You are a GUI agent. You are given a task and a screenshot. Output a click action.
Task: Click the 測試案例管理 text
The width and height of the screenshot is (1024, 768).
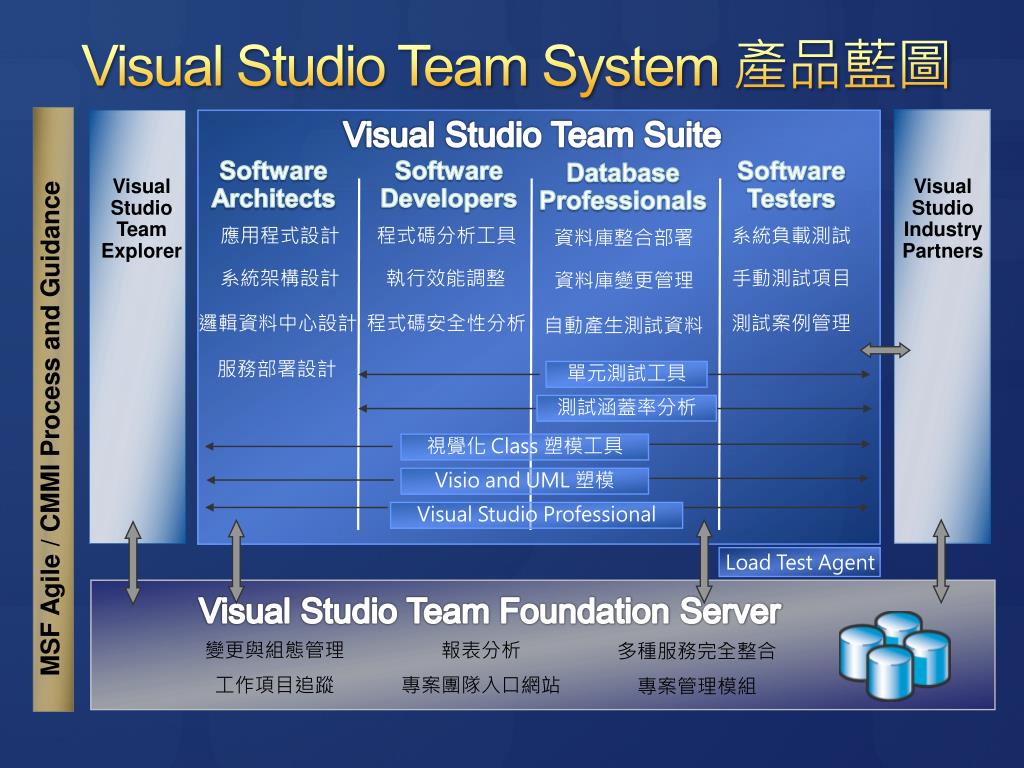[791, 323]
